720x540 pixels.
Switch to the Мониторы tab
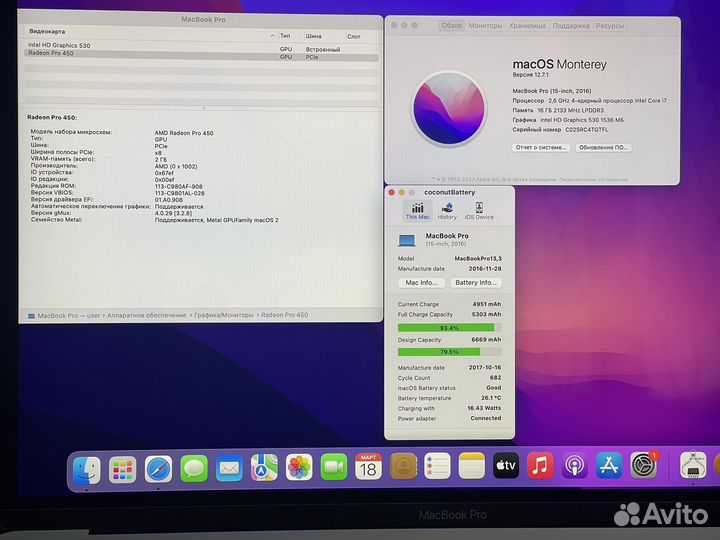click(485, 26)
